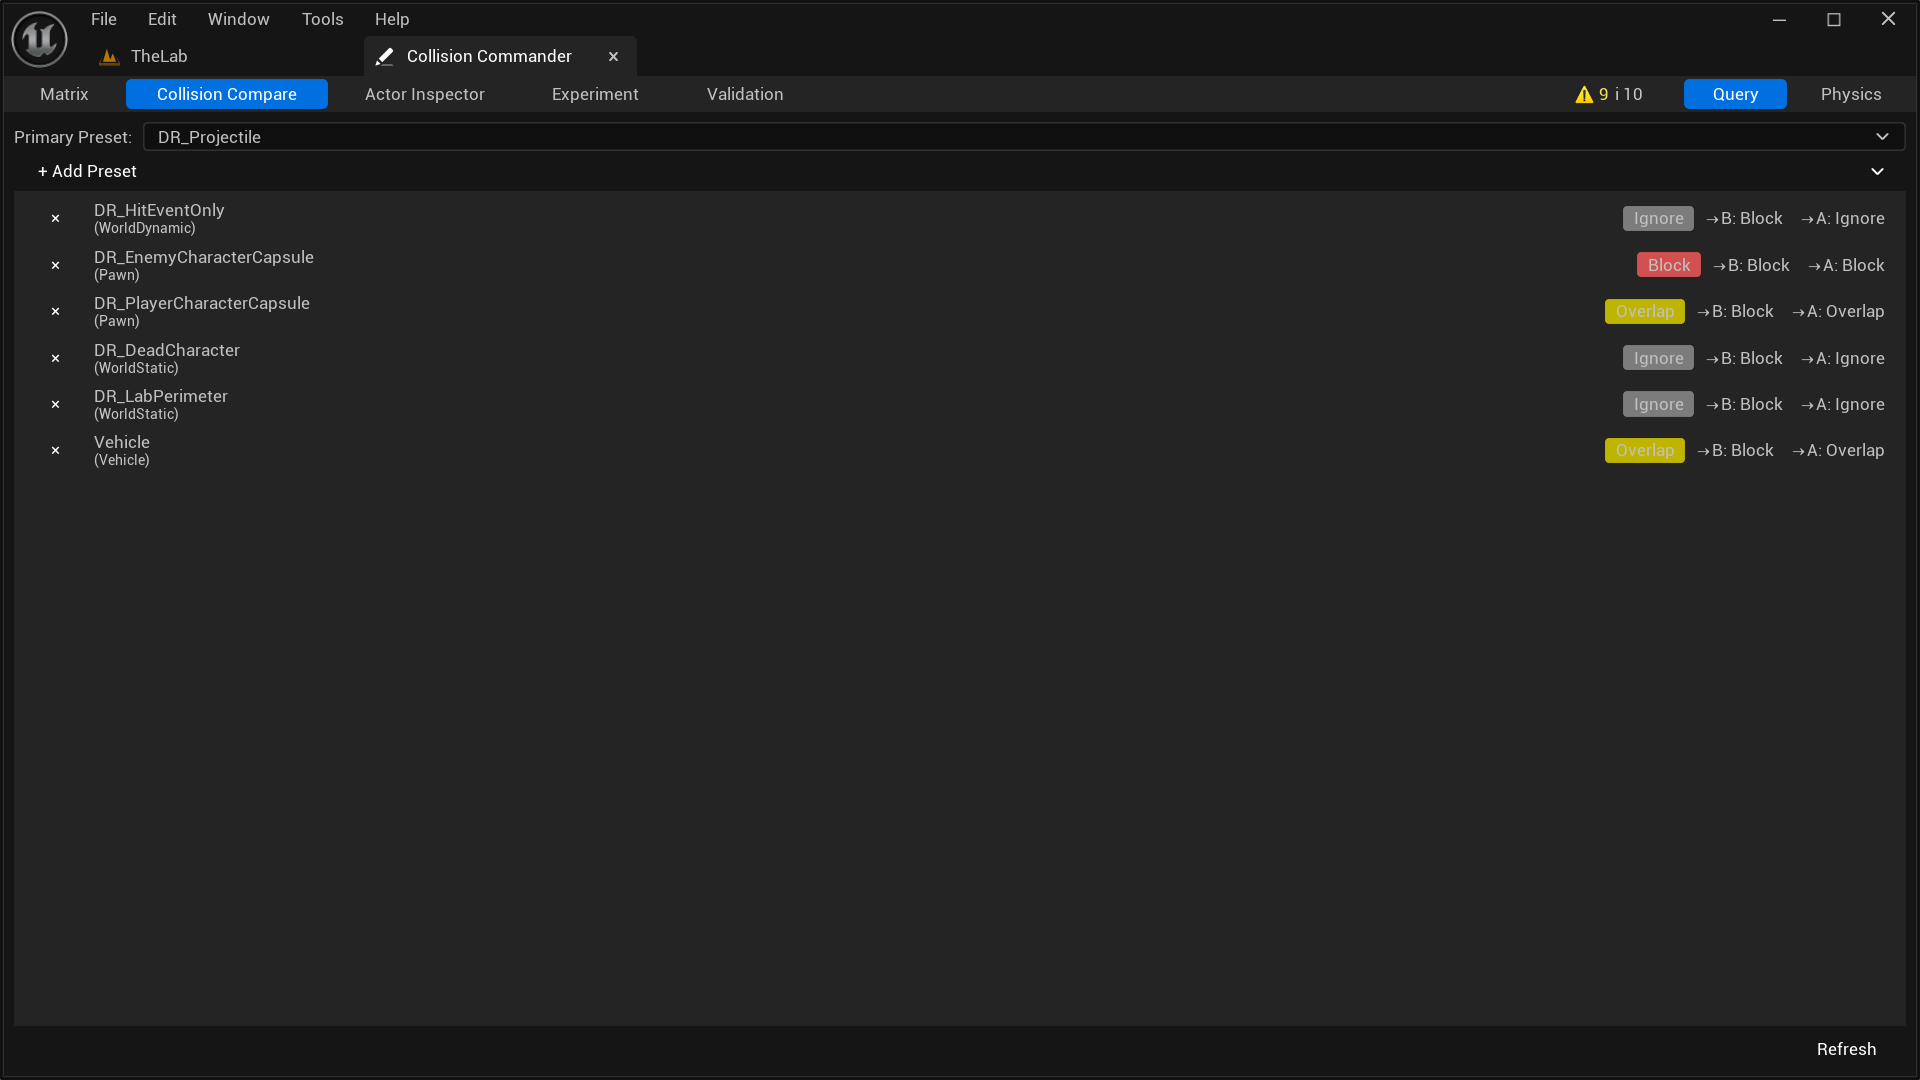Toggle the Block response for DR_EnemyCharacterCapsule
1920x1080 pixels.
(1667, 264)
